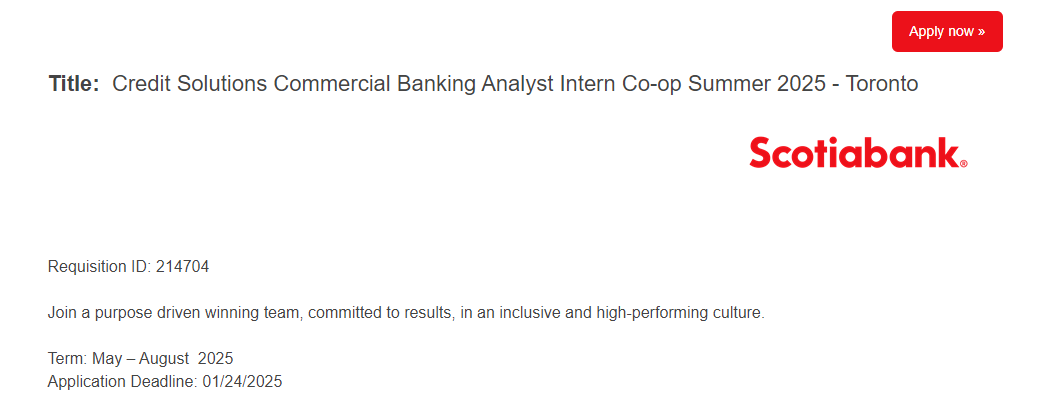Click the Scotiabank logo

858,153
